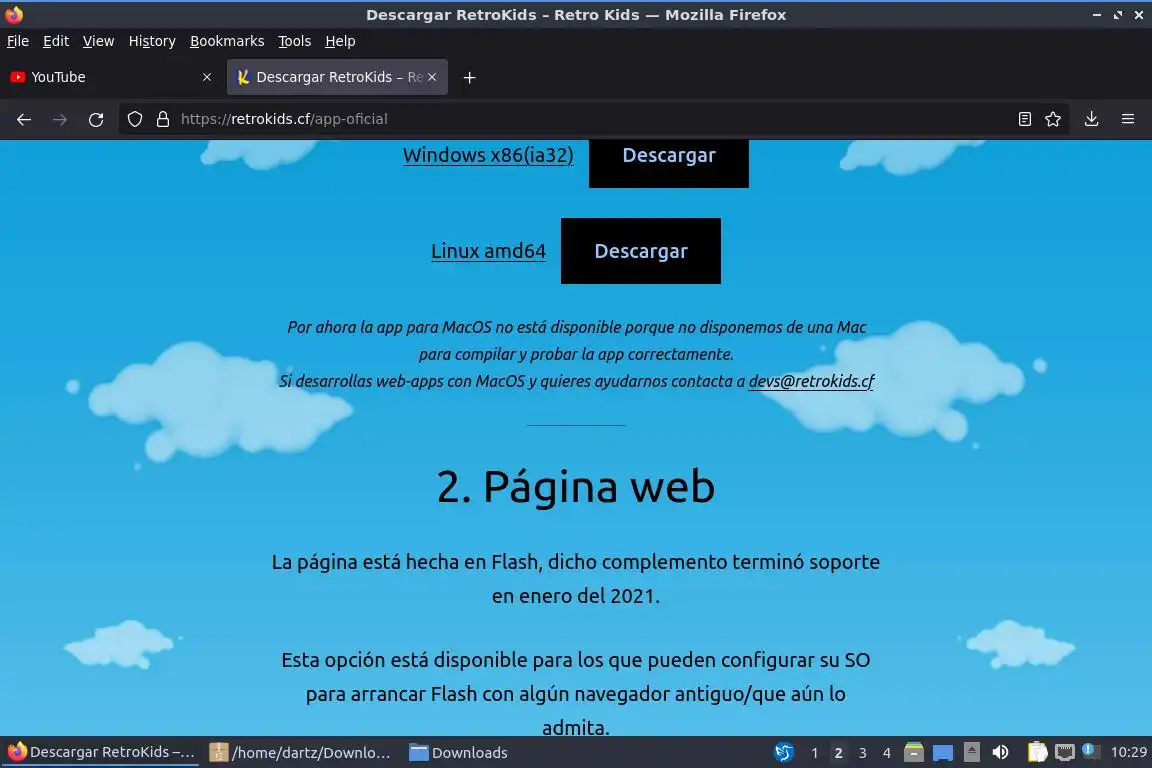Click the paragraph starting 'Esta opción está disponible'
This screenshot has height=768, width=1152.
(x=576, y=693)
